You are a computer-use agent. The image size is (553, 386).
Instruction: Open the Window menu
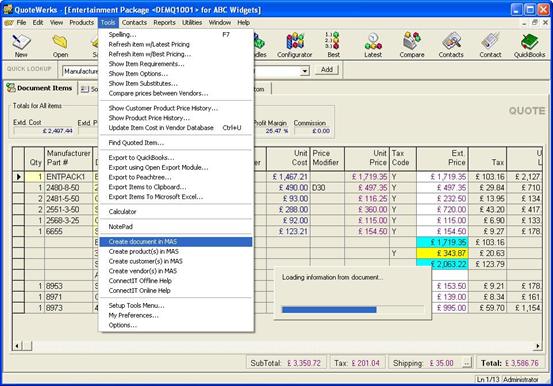[x=220, y=23]
